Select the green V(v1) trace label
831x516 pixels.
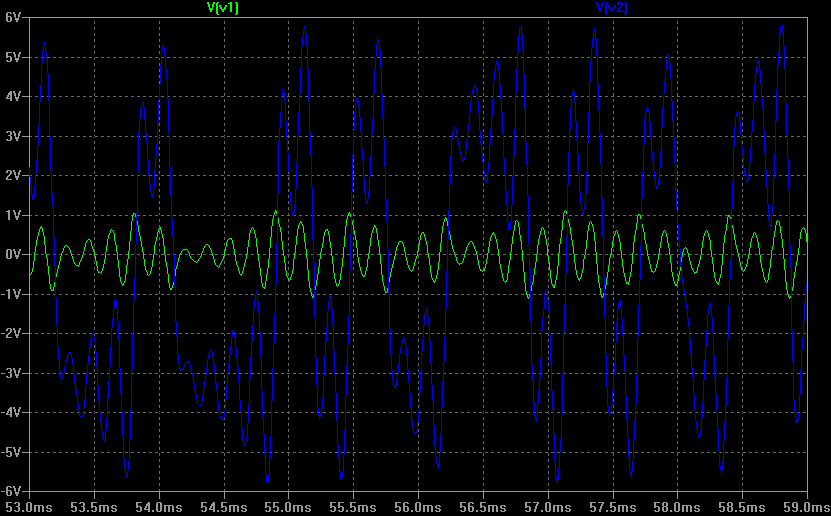tap(223, 7)
